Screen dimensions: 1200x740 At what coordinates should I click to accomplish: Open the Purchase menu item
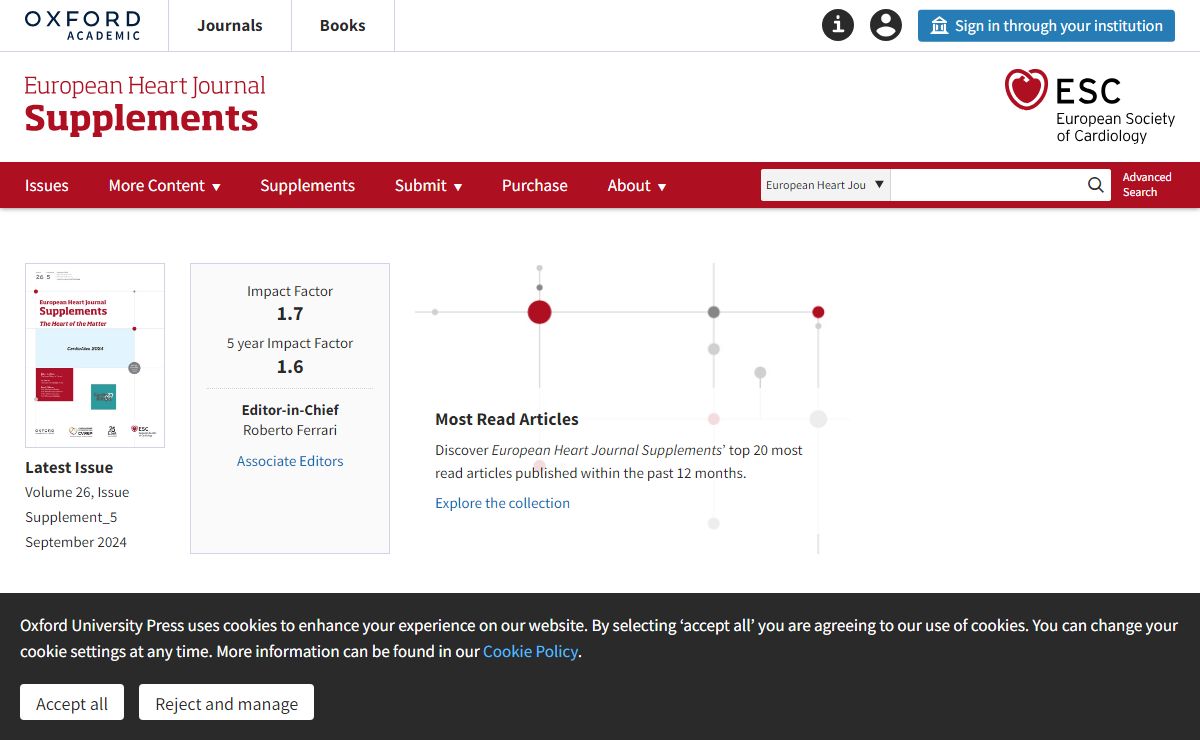tap(535, 185)
